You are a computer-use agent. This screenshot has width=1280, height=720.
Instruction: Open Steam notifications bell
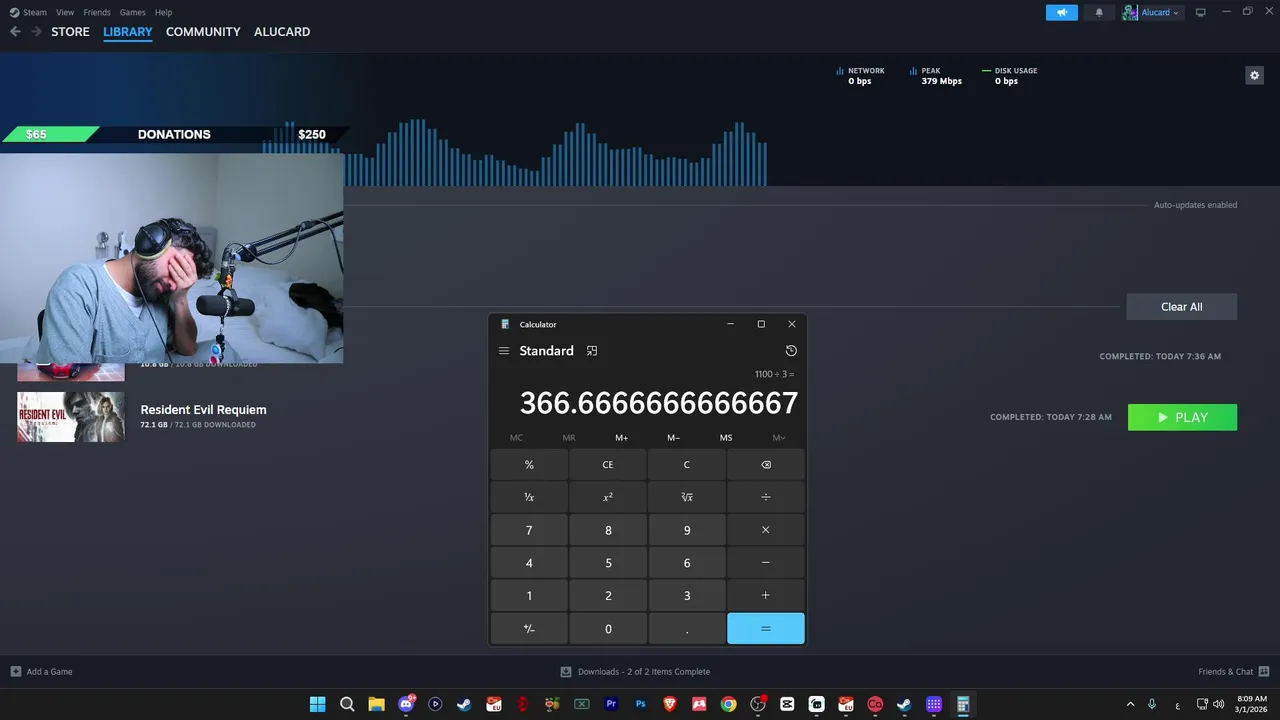[1099, 12]
